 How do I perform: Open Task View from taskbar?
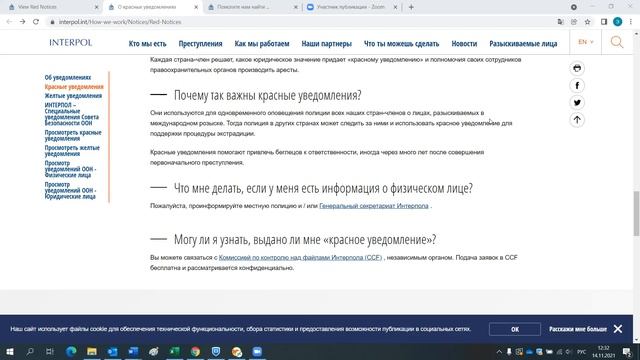click(50, 351)
